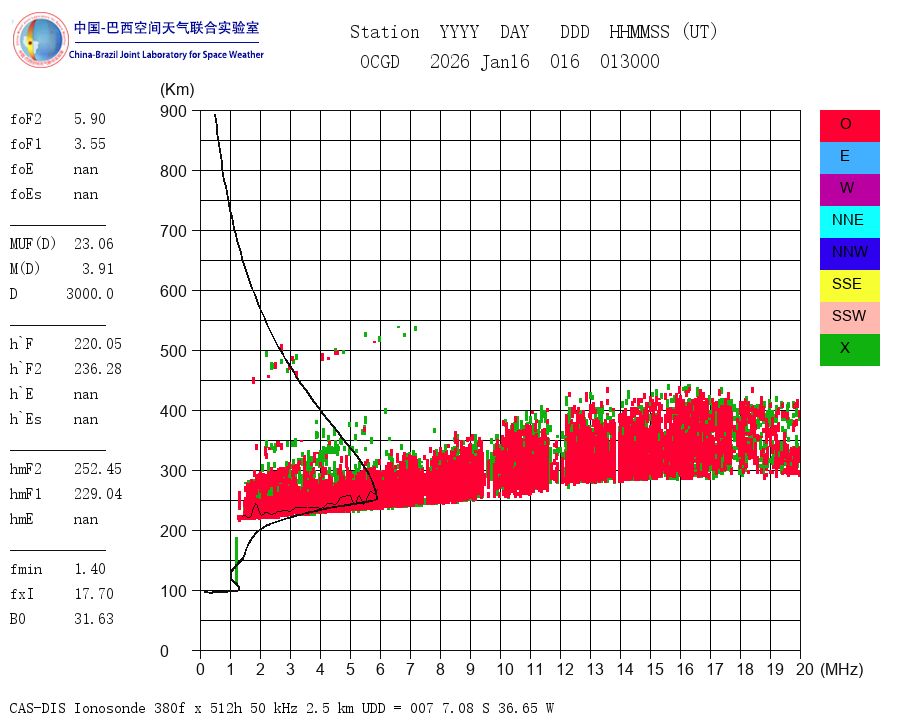Select the purple W legend swatch
900x720 pixels.
[849, 189]
